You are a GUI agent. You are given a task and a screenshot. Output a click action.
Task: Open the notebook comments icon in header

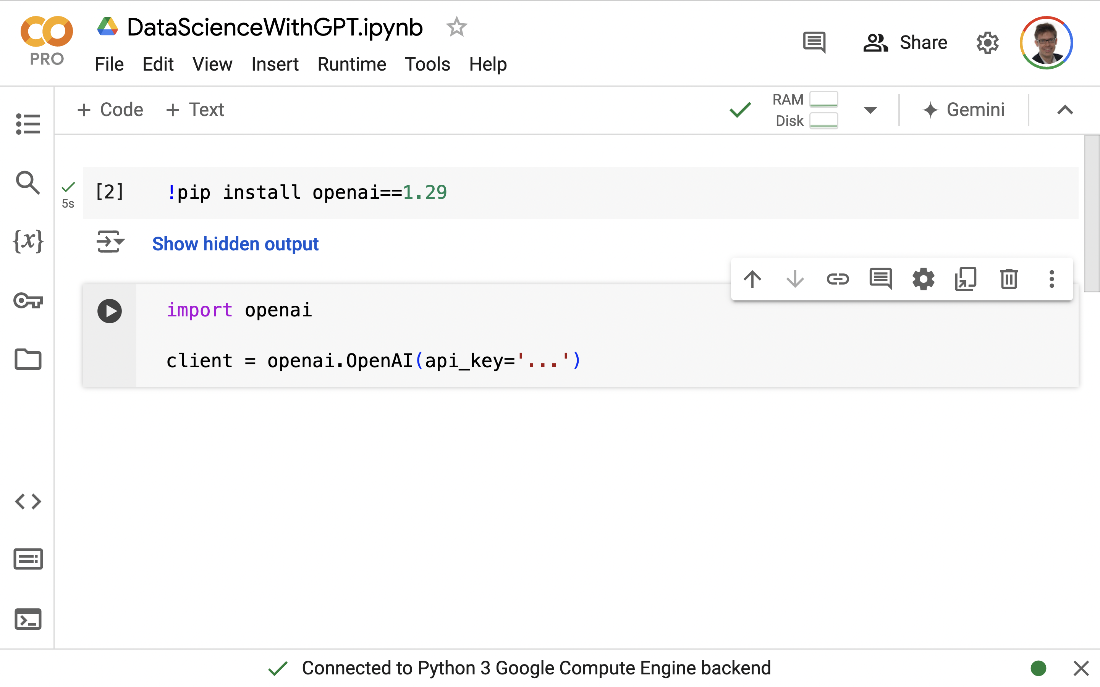click(814, 43)
